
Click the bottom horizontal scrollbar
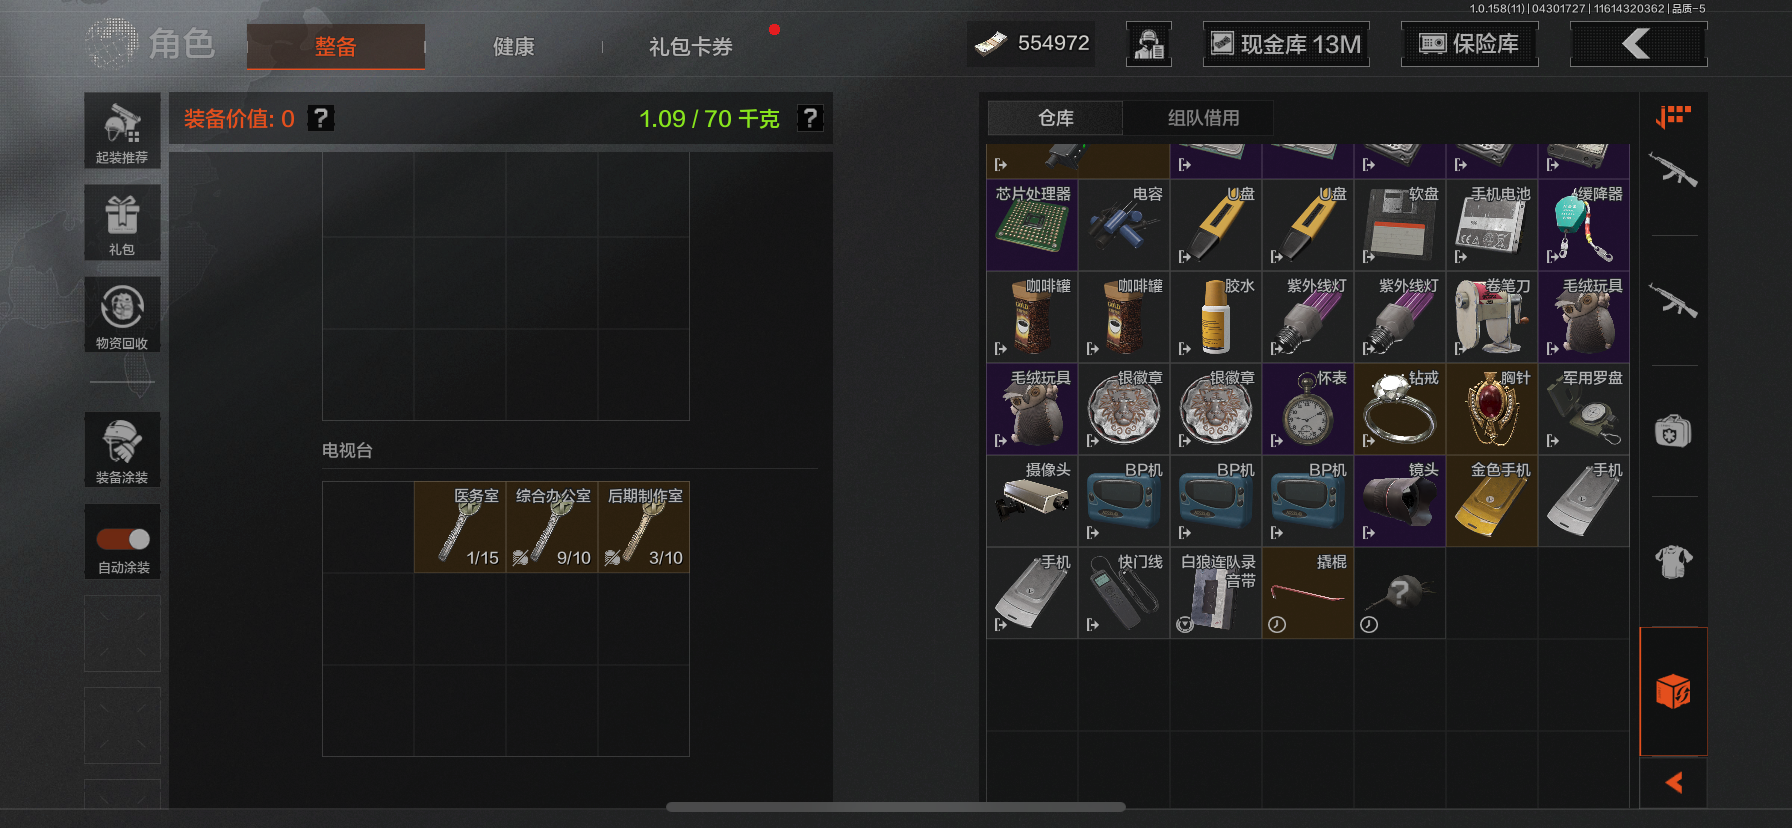click(x=896, y=807)
